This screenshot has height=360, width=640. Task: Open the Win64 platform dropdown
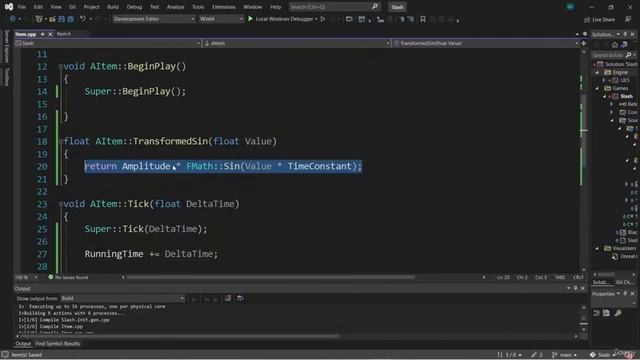click(x=221, y=19)
